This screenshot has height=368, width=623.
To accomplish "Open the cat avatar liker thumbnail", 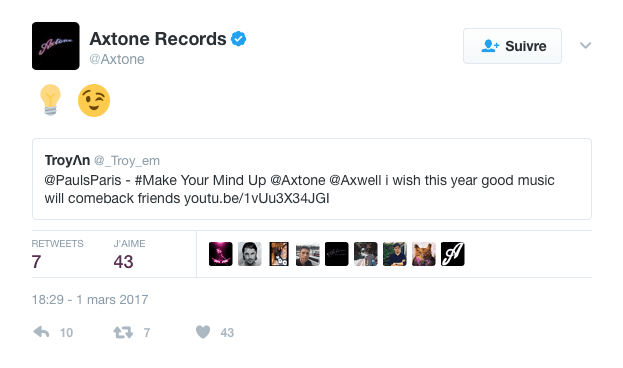I will (x=424, y=254).
